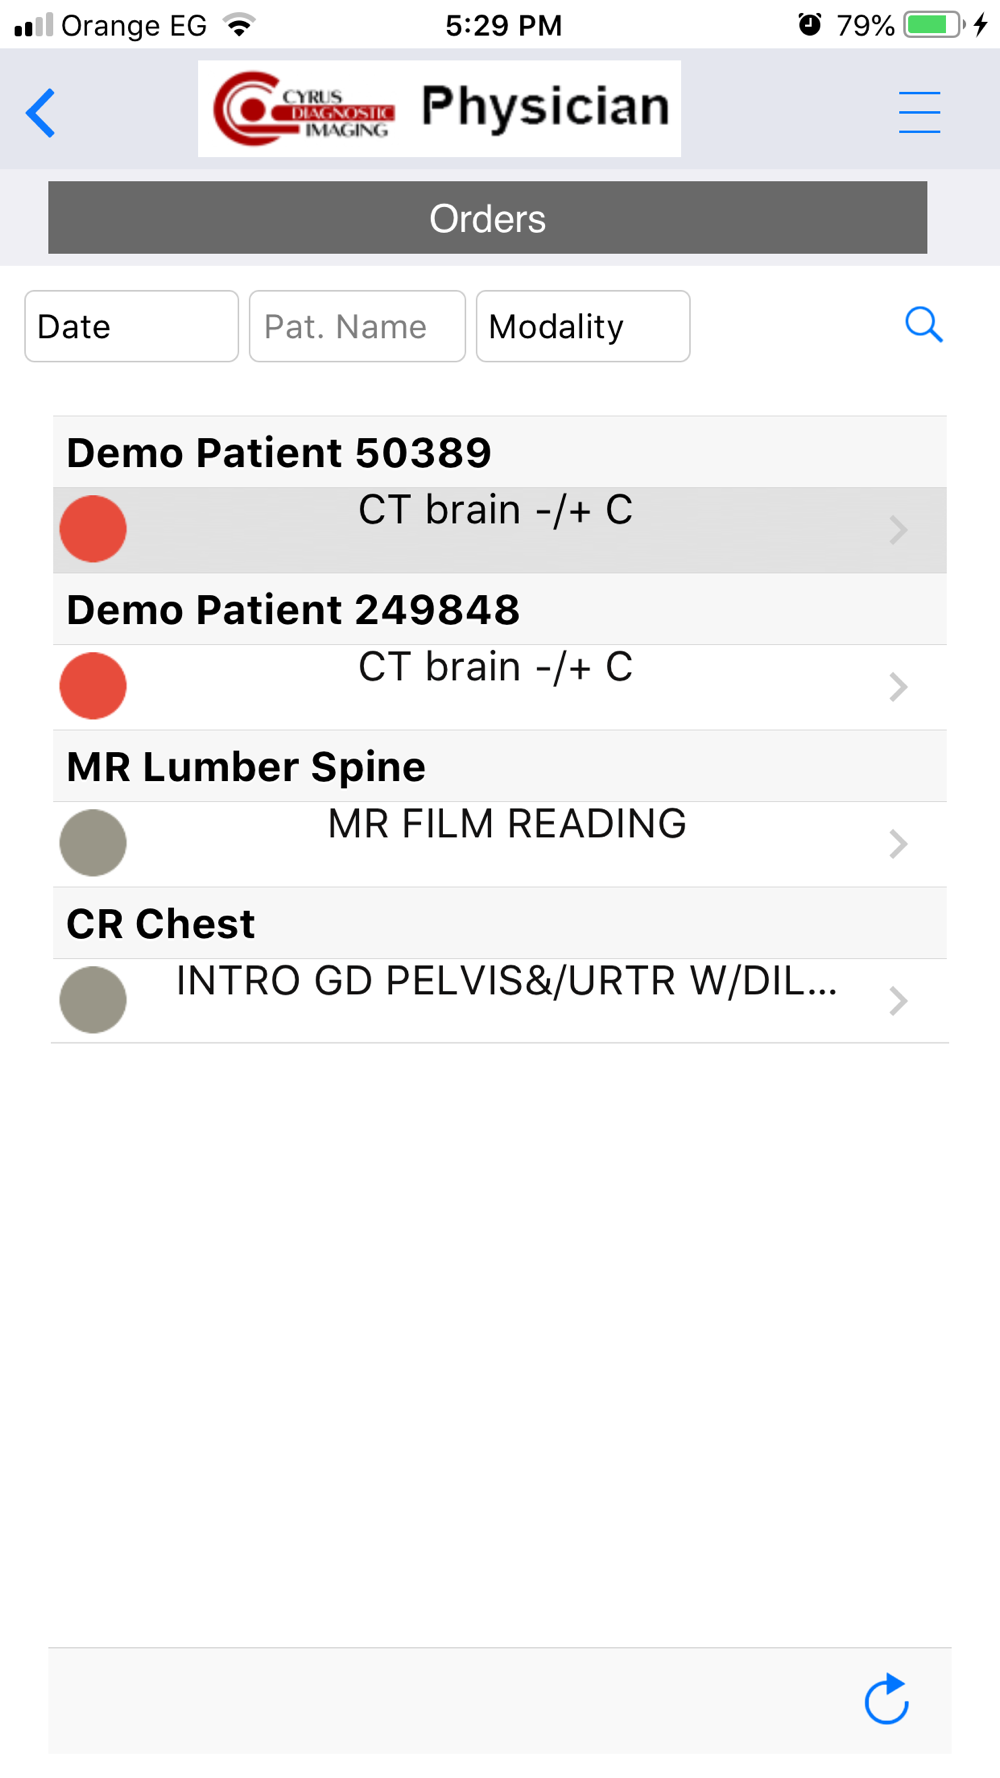Tap the Cyrus Diagnostic Imaging logo
Viewport: 1000px width, 1778px height.
pyautogui.click(x=304, y=108)
